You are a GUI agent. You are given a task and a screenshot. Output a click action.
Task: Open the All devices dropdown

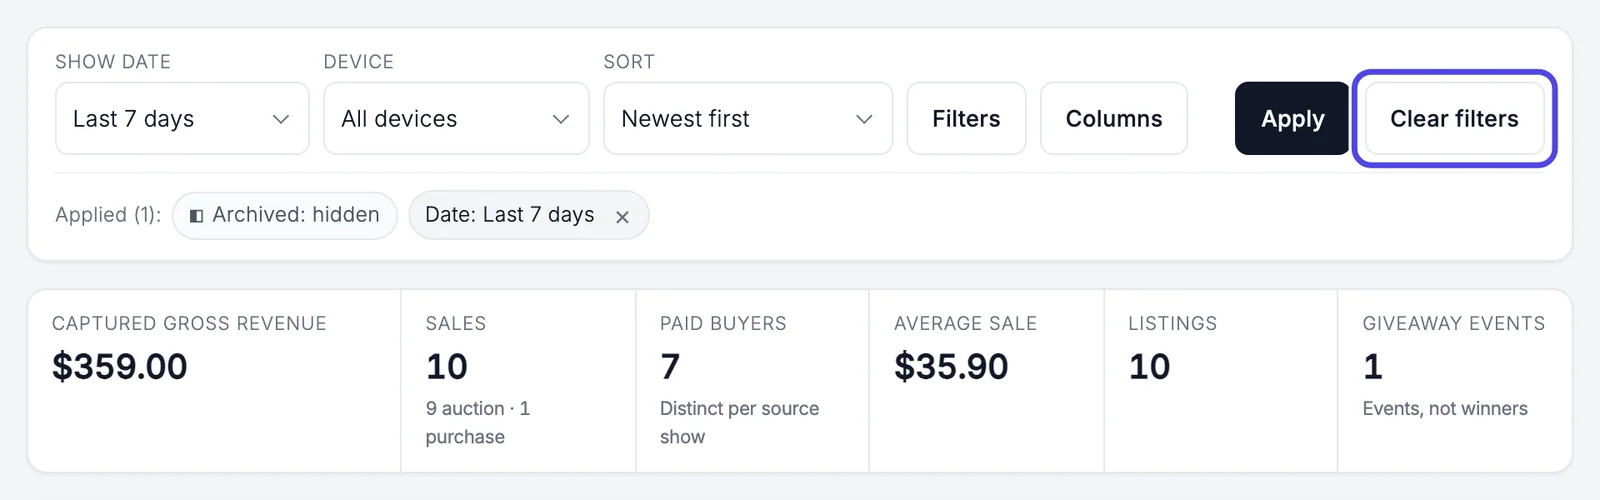point(456,118)
